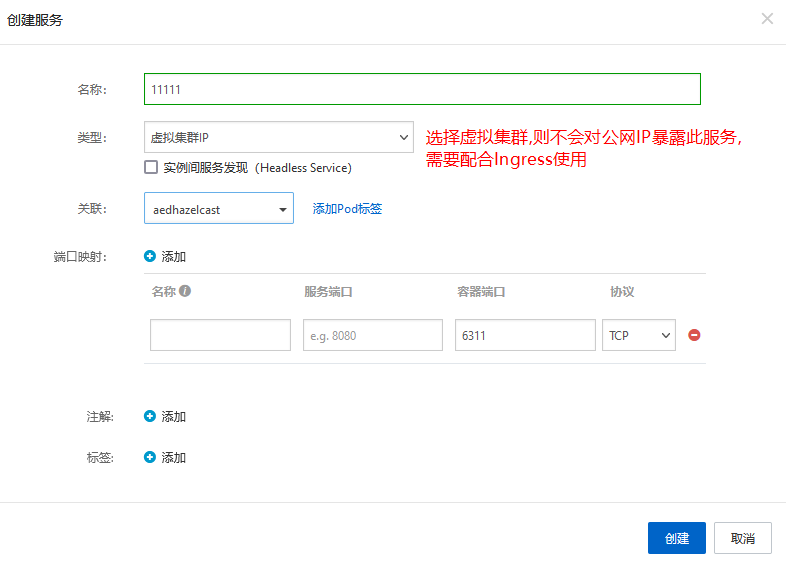Open the 类型 dropdown showing 虚拟集群IP

click(278, 137)
